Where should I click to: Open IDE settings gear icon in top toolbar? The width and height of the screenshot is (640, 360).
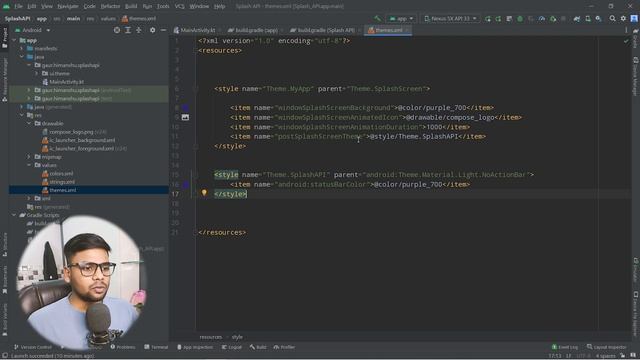[x=623, y=18]
